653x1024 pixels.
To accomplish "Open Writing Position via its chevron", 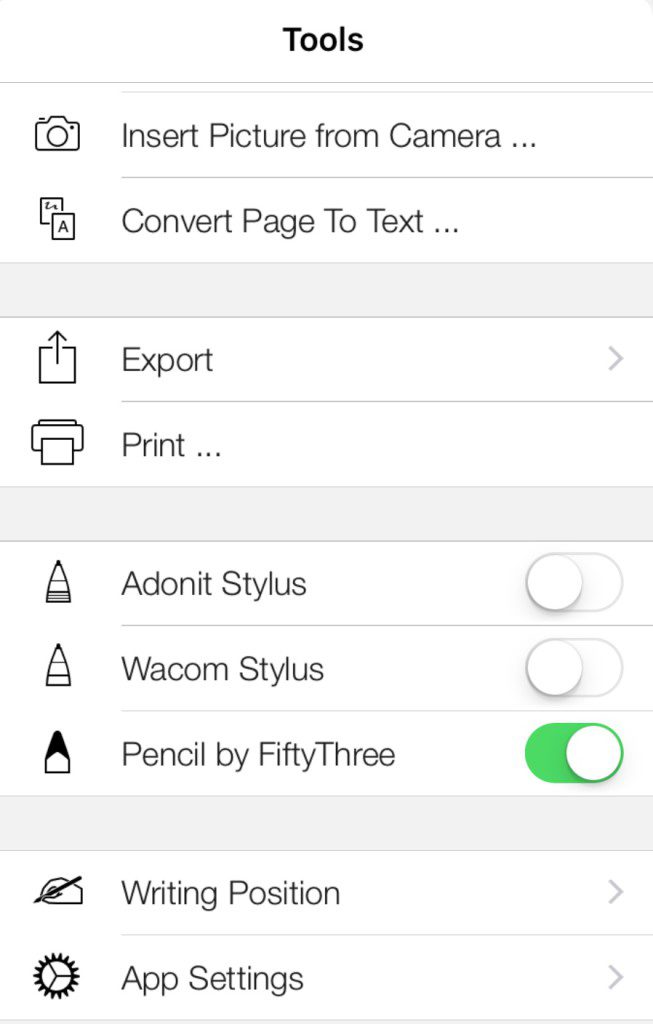I will coord(615,892).
